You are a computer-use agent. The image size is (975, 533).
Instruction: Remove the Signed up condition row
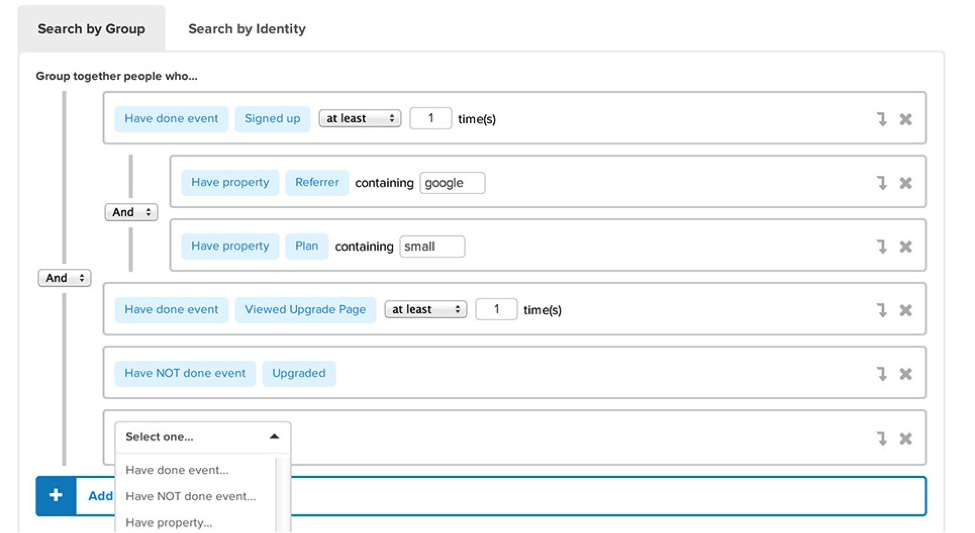(x=905, y=119)
